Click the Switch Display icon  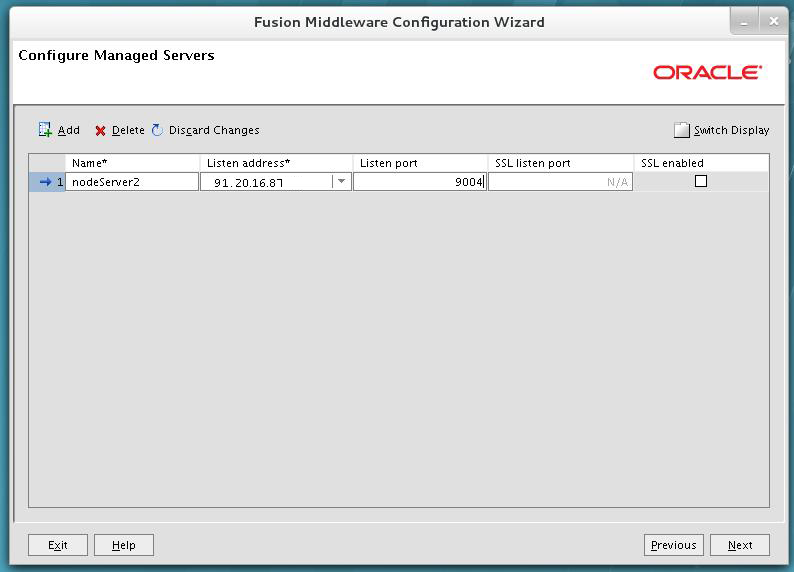coord(682,130)
